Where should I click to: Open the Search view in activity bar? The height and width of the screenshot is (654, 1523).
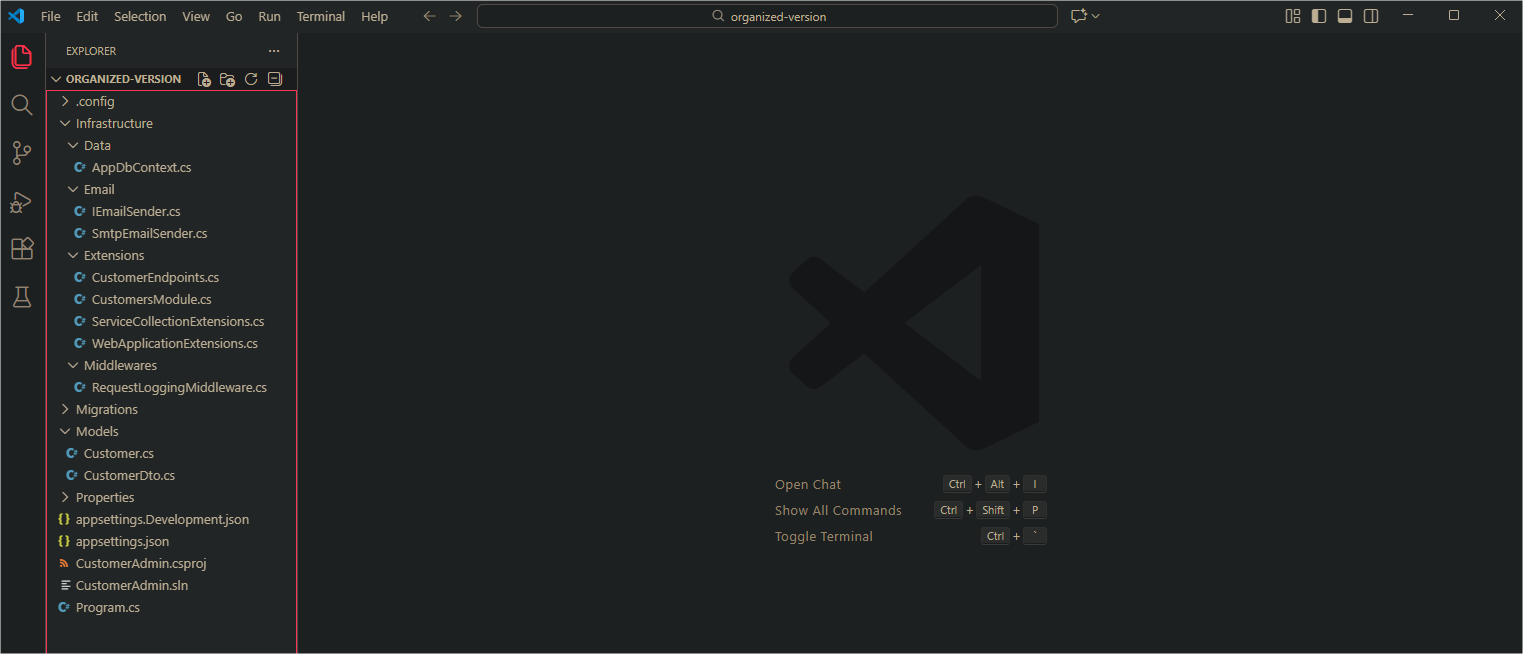22,105
